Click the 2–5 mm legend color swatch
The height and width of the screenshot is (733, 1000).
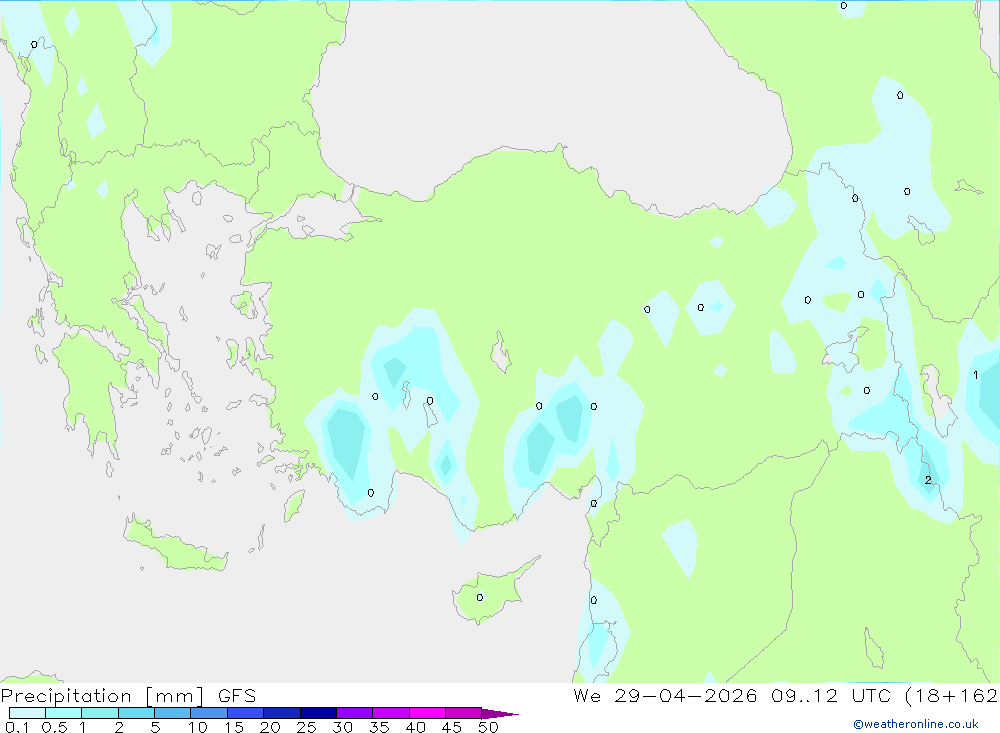tap(136, 713)
